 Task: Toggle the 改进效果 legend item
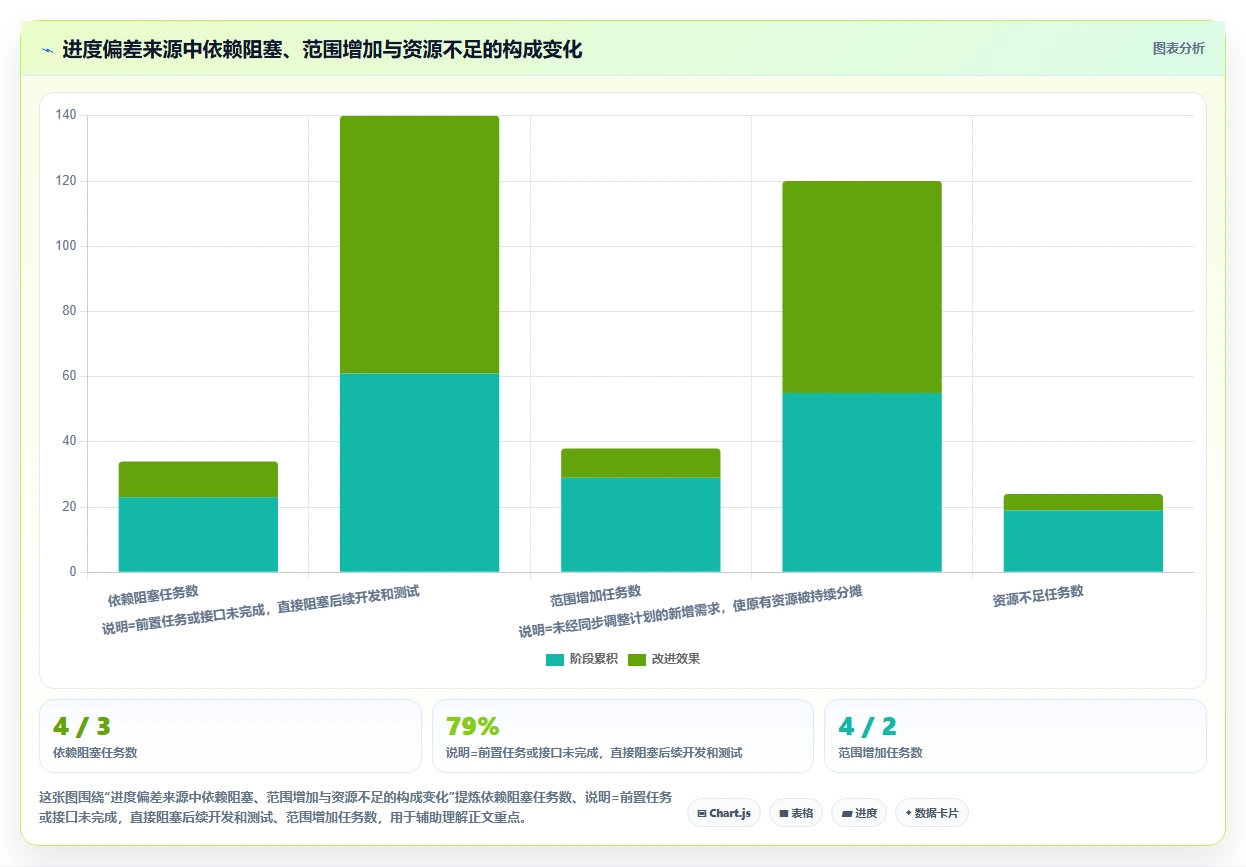(x=664, y=659)
